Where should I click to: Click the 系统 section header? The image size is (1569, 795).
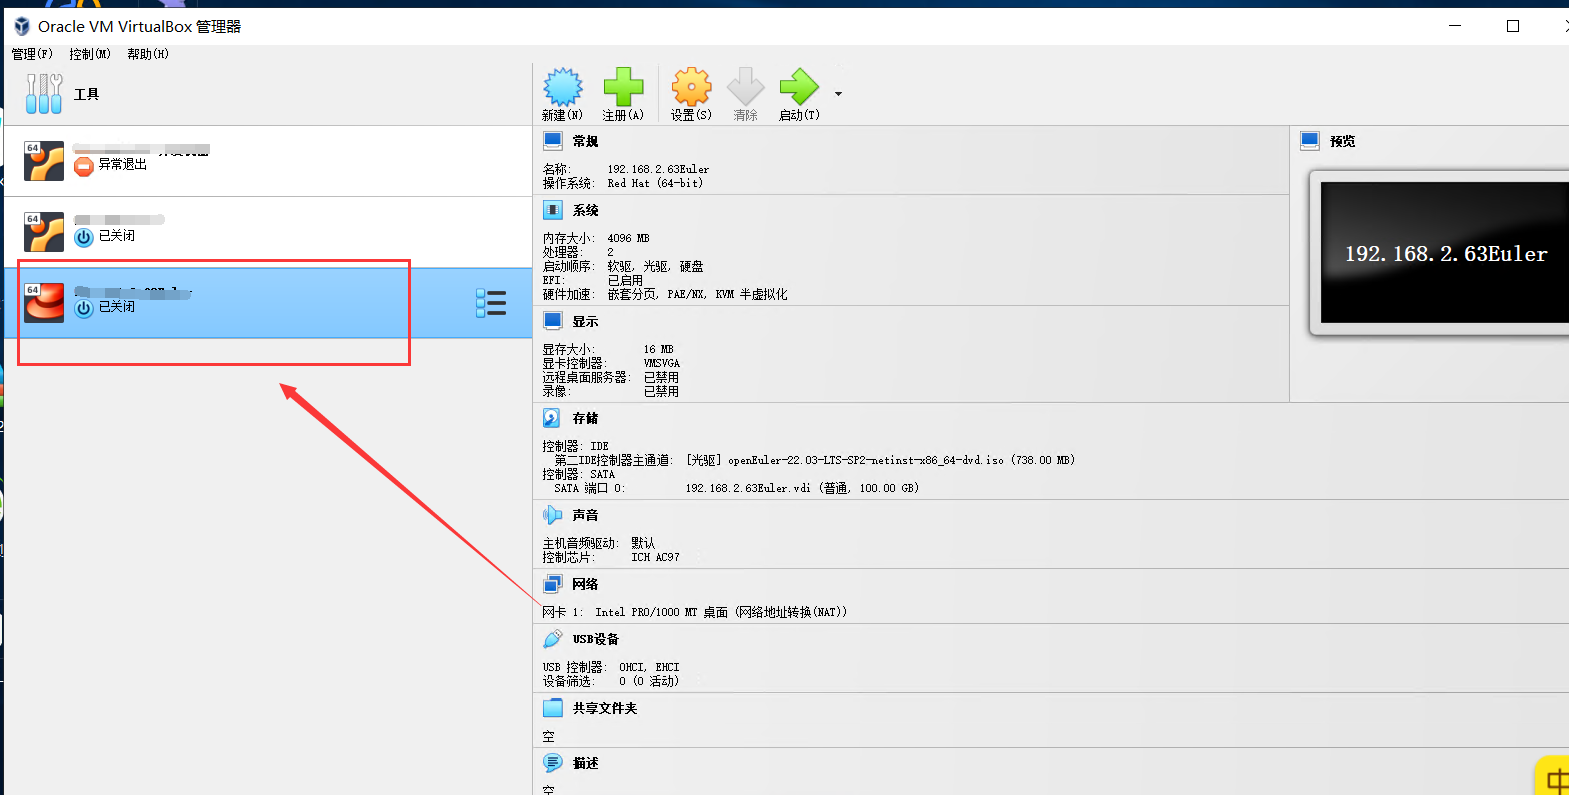point(585,211)
